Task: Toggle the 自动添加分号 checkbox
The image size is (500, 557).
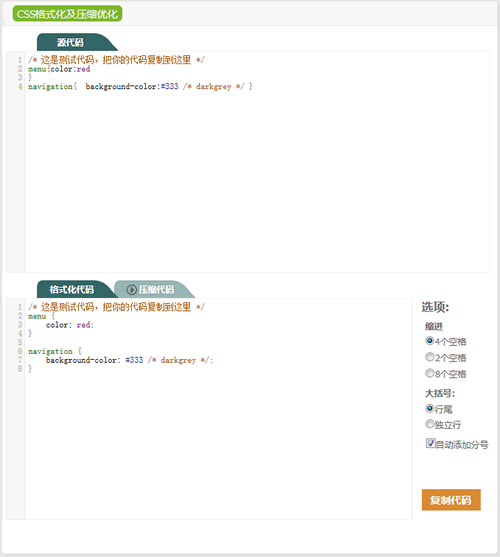Action: [x=430, y=443]
